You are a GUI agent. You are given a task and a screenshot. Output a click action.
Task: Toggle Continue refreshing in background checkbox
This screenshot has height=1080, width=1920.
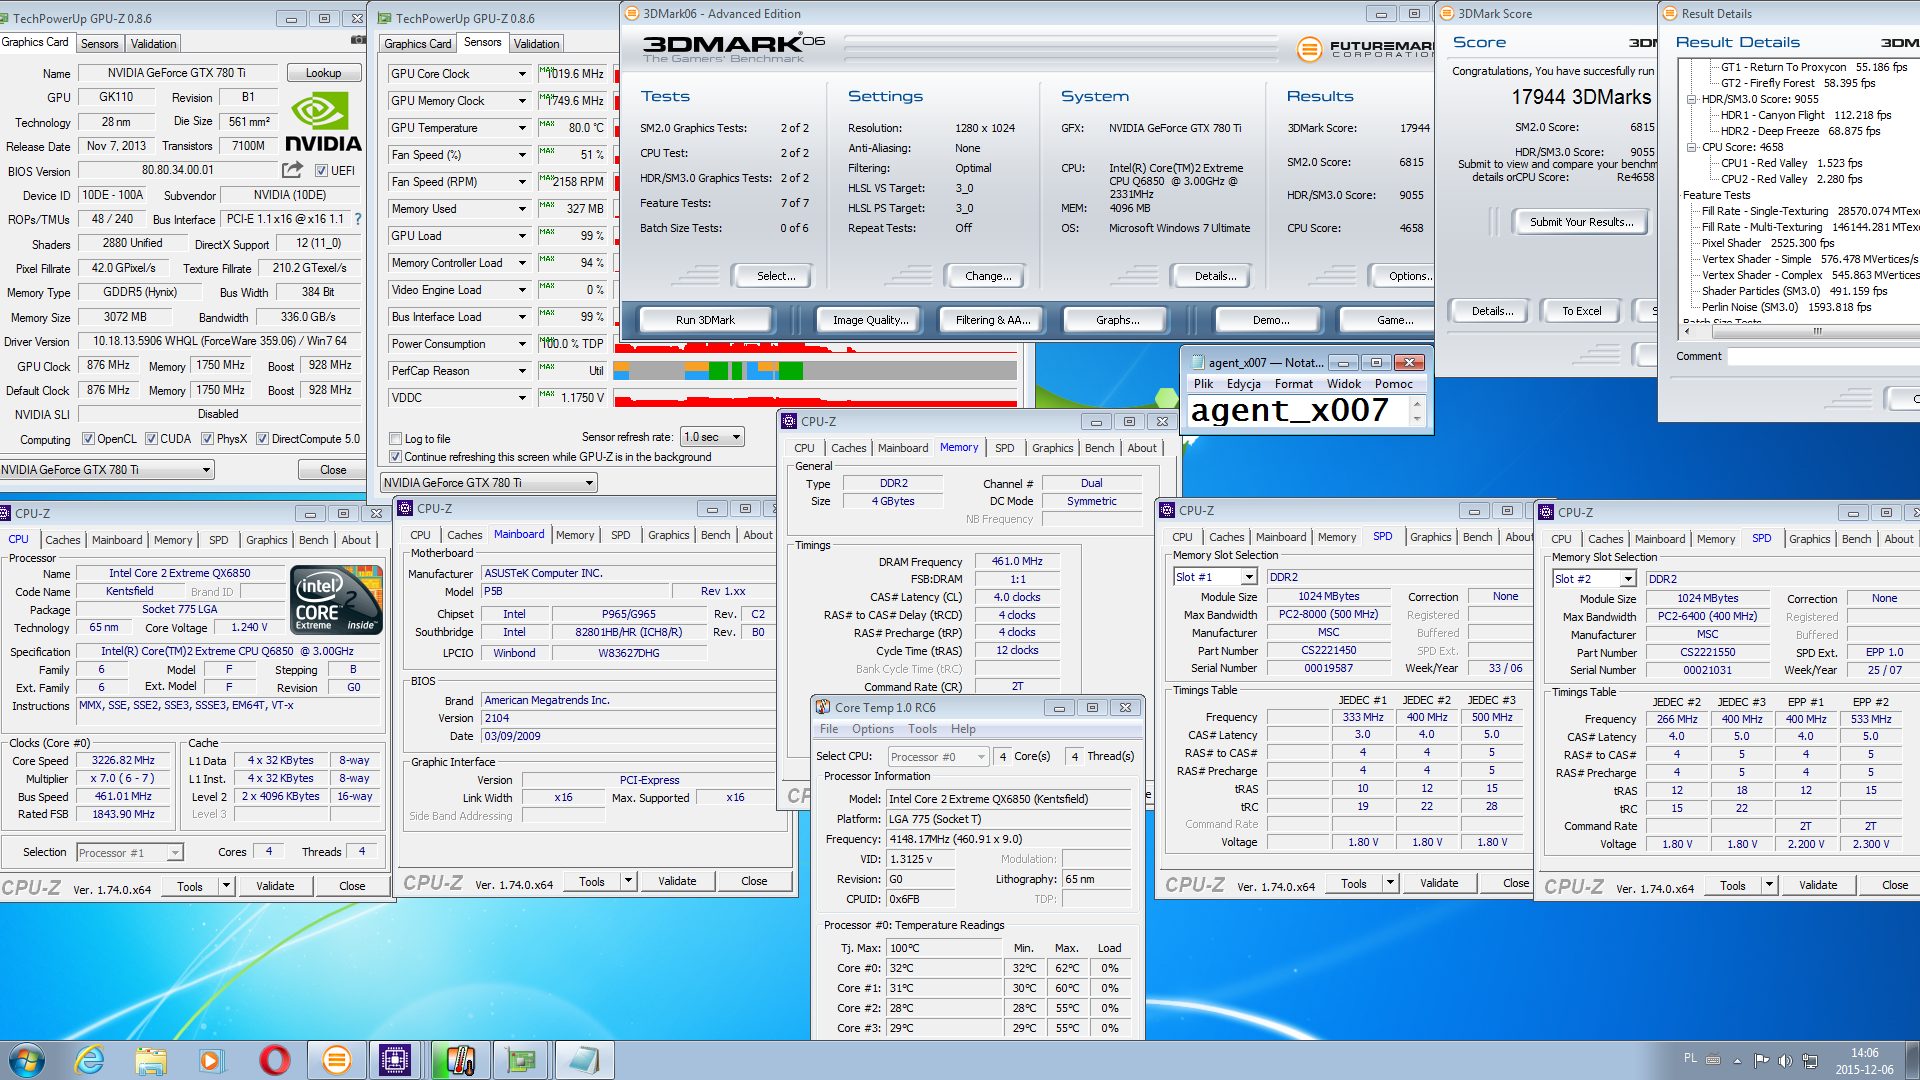(x=395, y=457)
